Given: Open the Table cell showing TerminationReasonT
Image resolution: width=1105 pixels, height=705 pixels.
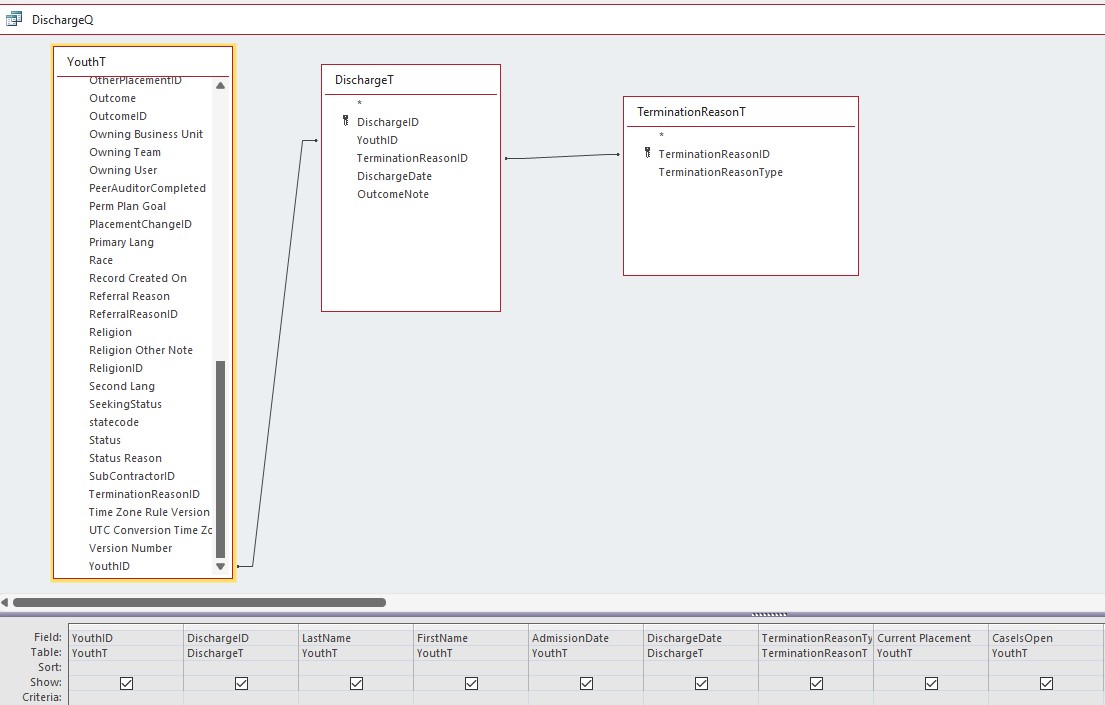Looking at the screenshot, I should coord(815,653).
